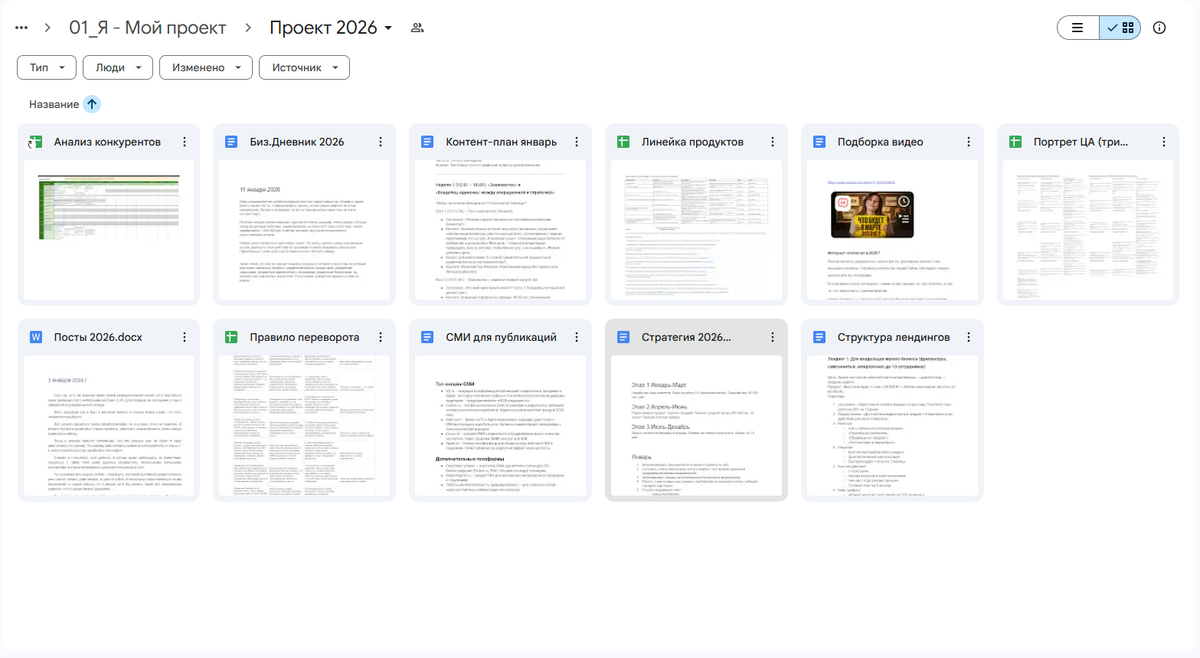Click the collapsed breadcrumb ellipsis icon
This screenshot has height=658, width=1200.
[x=21, y=28]
